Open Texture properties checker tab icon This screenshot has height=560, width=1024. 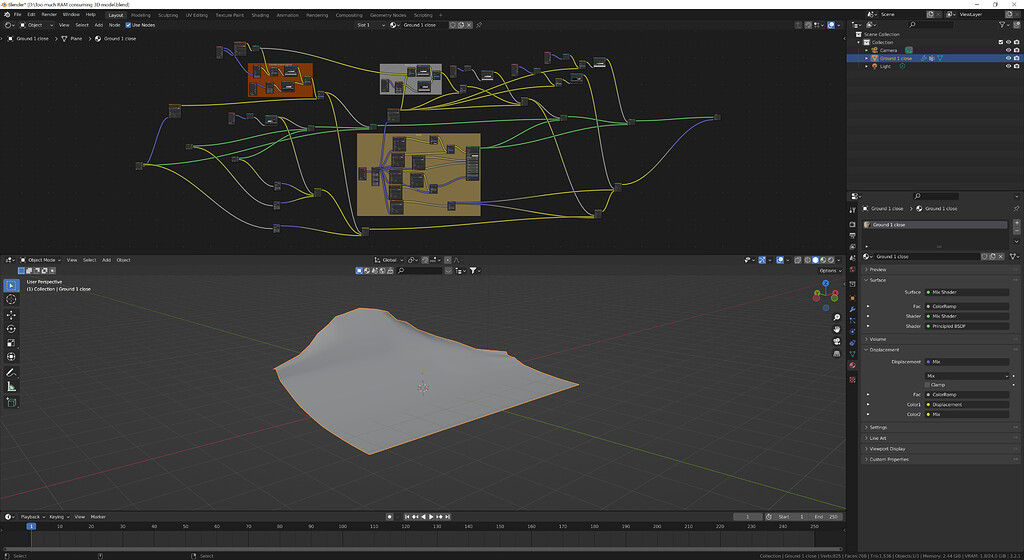point(852,379)
